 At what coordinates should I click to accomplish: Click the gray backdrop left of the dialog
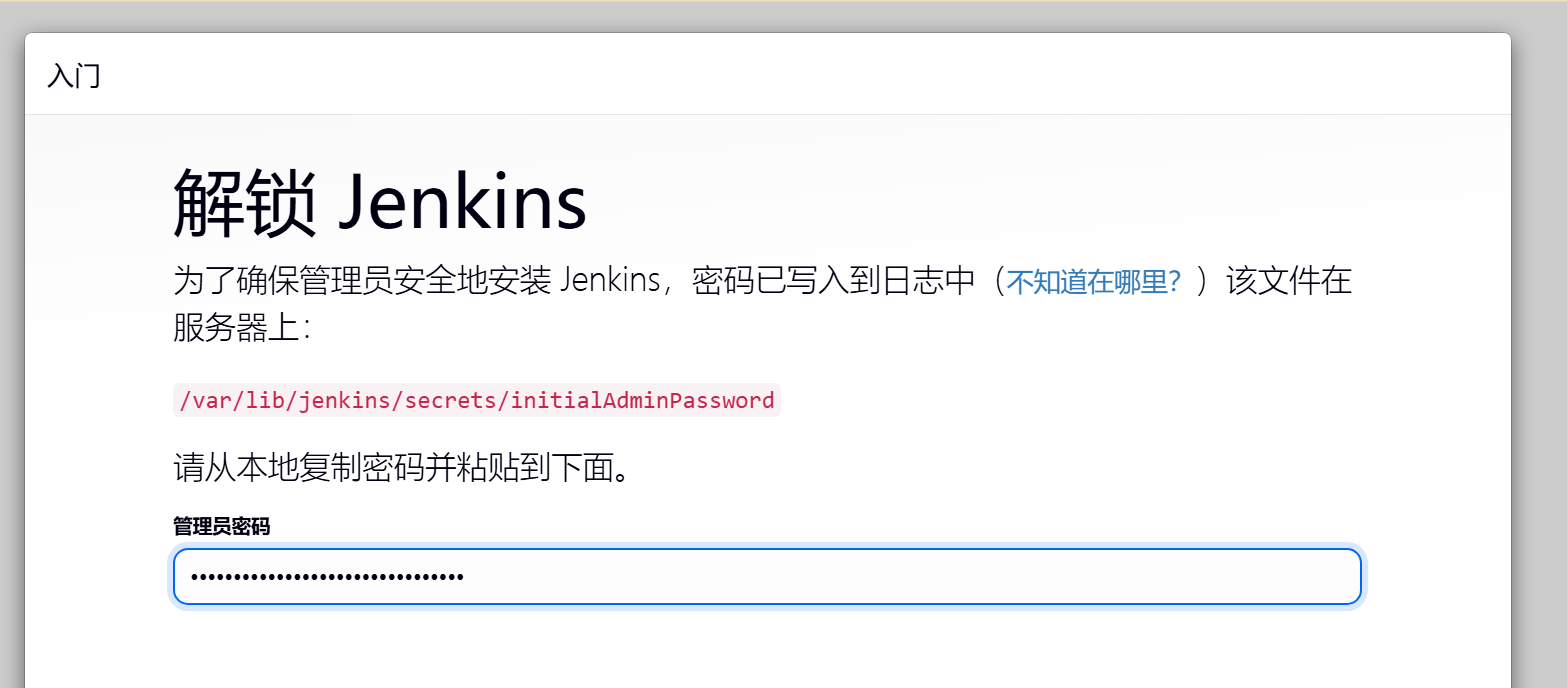[11, 350]
